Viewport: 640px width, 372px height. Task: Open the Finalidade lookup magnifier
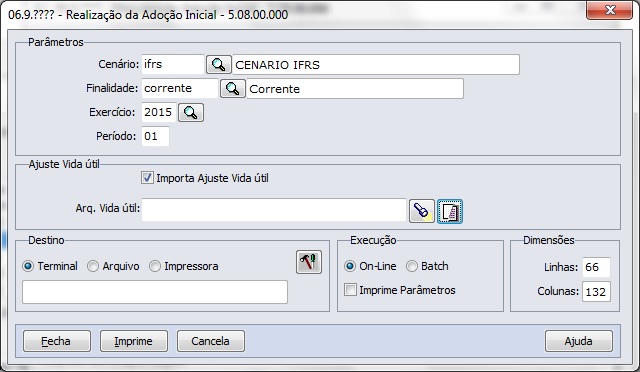click(x=233, y=88)
